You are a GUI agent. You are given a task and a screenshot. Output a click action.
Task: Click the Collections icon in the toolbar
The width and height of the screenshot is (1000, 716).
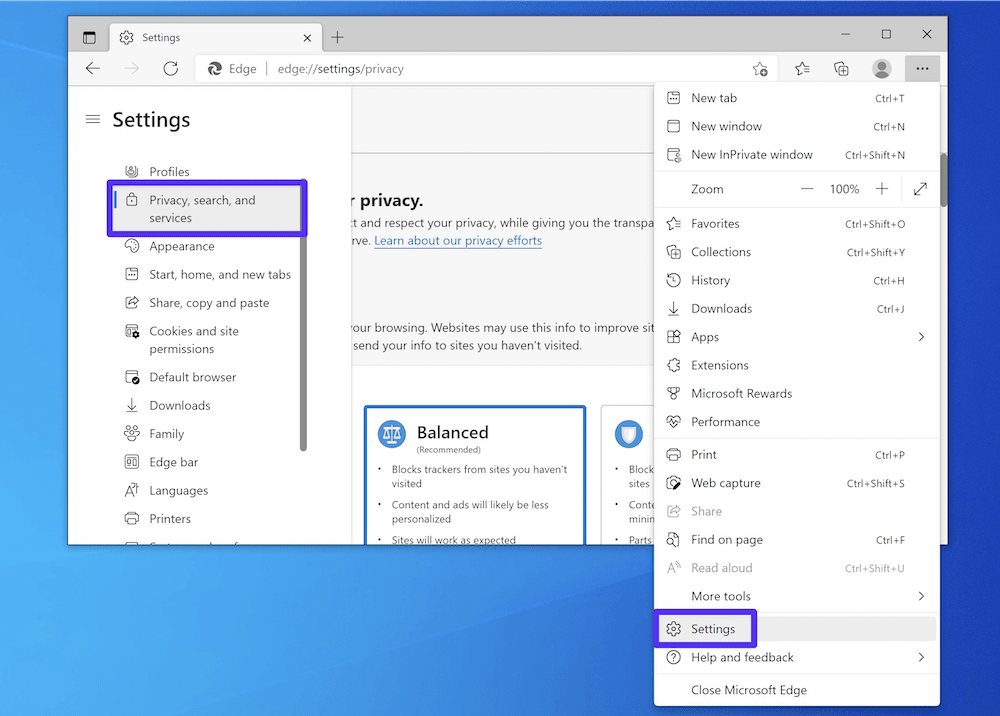coord(841,68)
